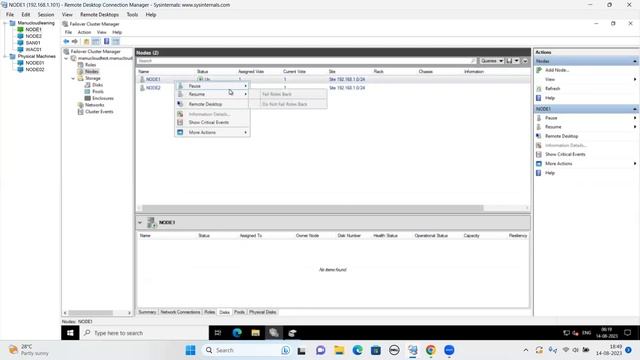Collapse the Storage tree node
640x360 pixels.
(x=73, y=78)
